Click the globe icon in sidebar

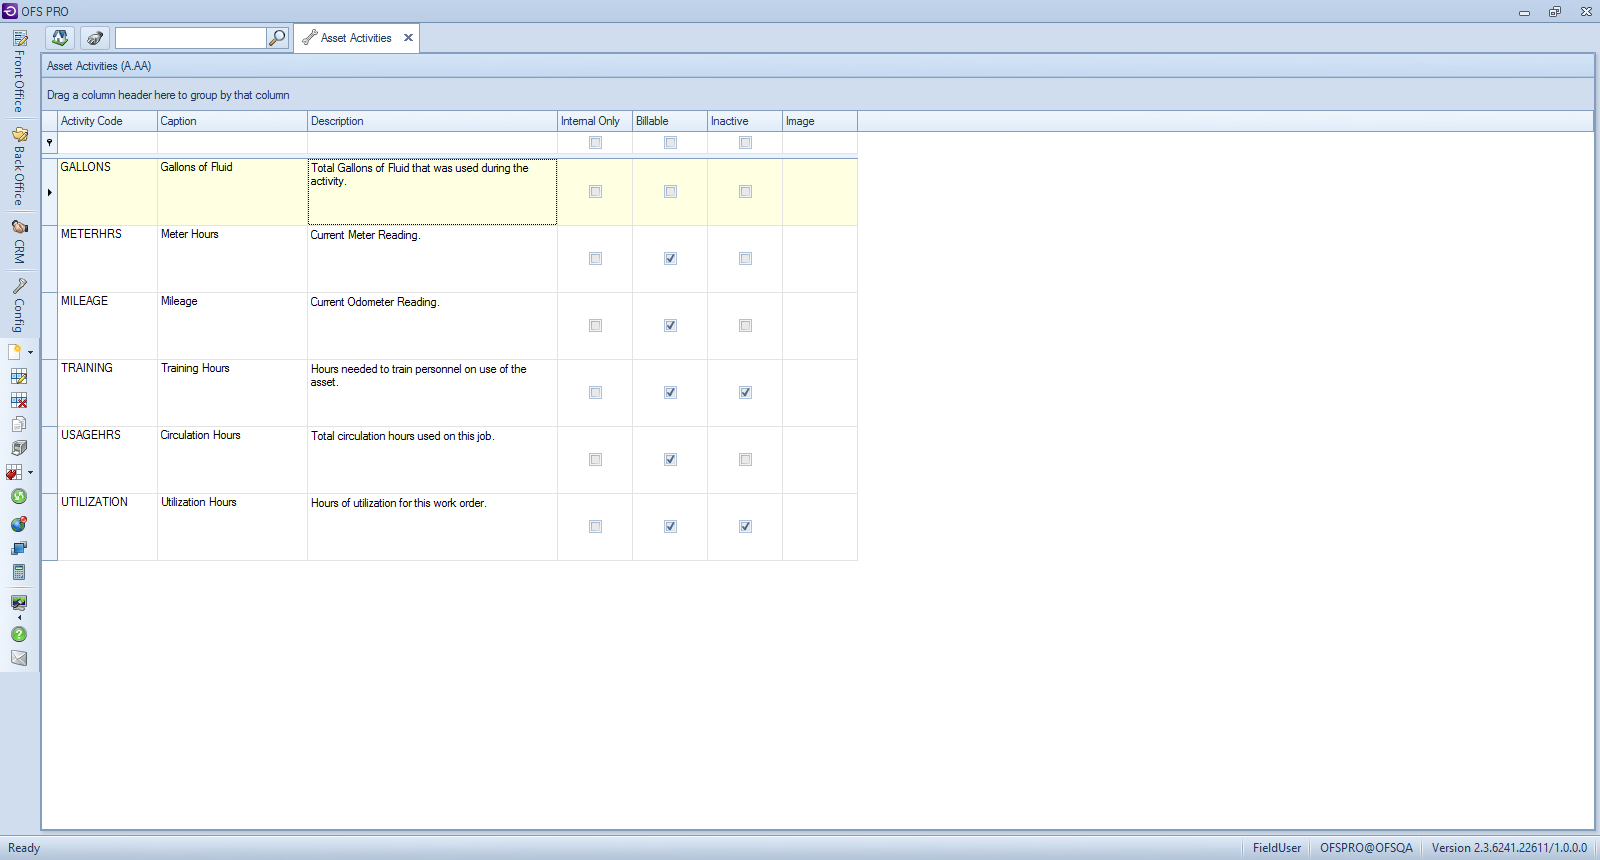(19, 524)
